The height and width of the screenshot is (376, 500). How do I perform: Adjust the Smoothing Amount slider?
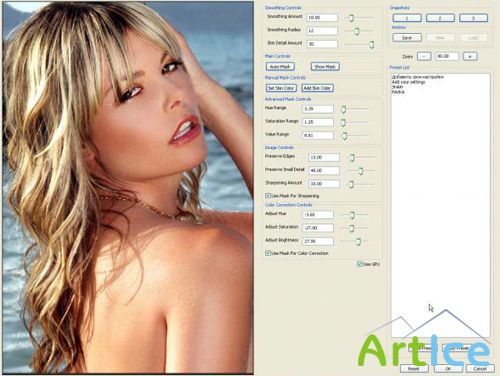pyautogui.click(x=351, y=18)
